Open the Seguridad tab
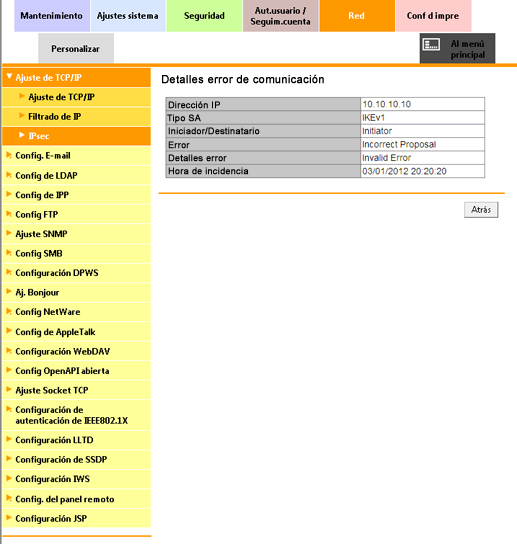517x544 pixels. pyautogui.click(x=204, y=16)
